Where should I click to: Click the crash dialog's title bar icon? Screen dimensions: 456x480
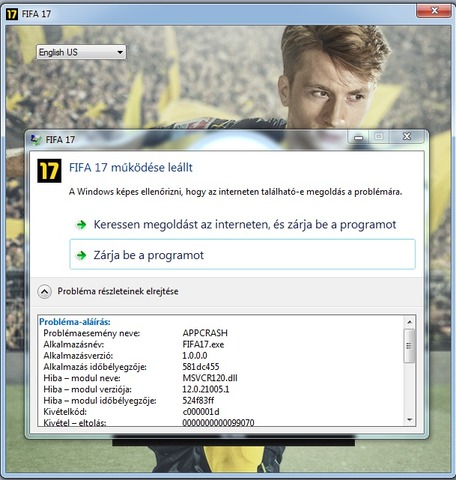click(x=36, y=139)
